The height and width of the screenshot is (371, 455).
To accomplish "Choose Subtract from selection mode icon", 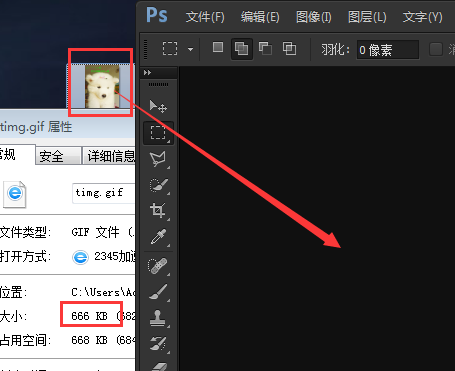I will click(x=265, y=48).
